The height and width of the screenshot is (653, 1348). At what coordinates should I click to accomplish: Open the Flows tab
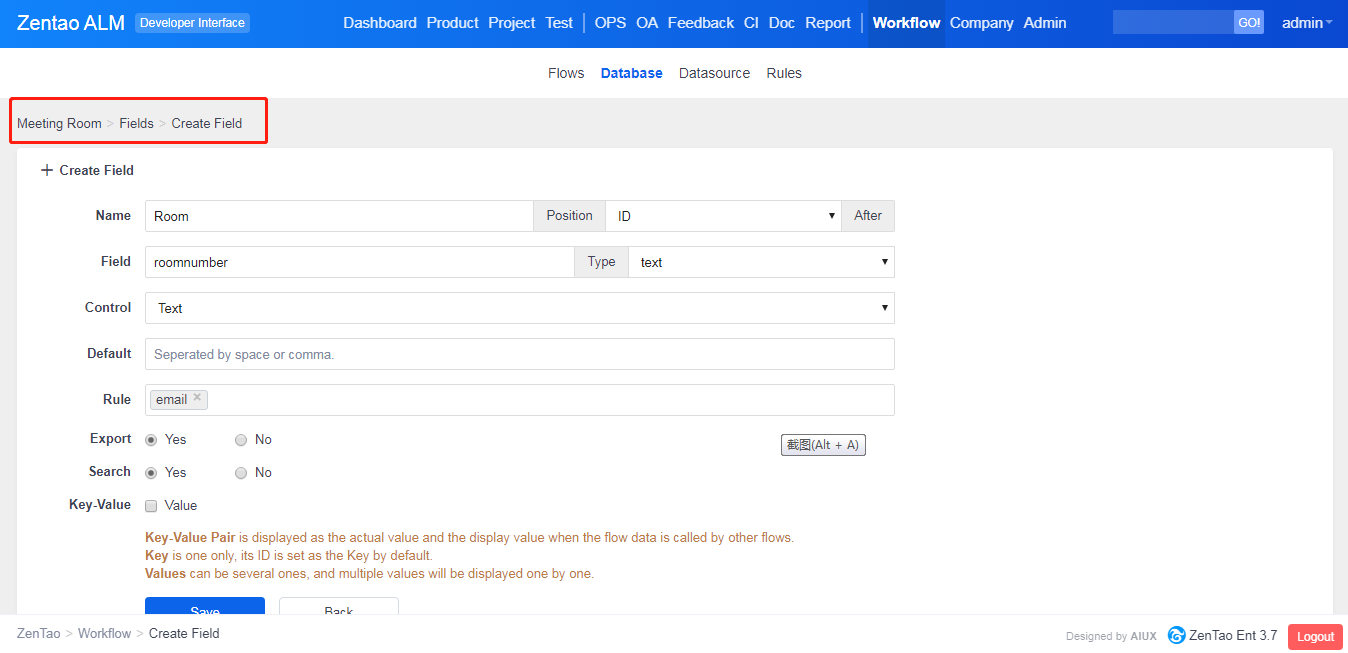566,73
